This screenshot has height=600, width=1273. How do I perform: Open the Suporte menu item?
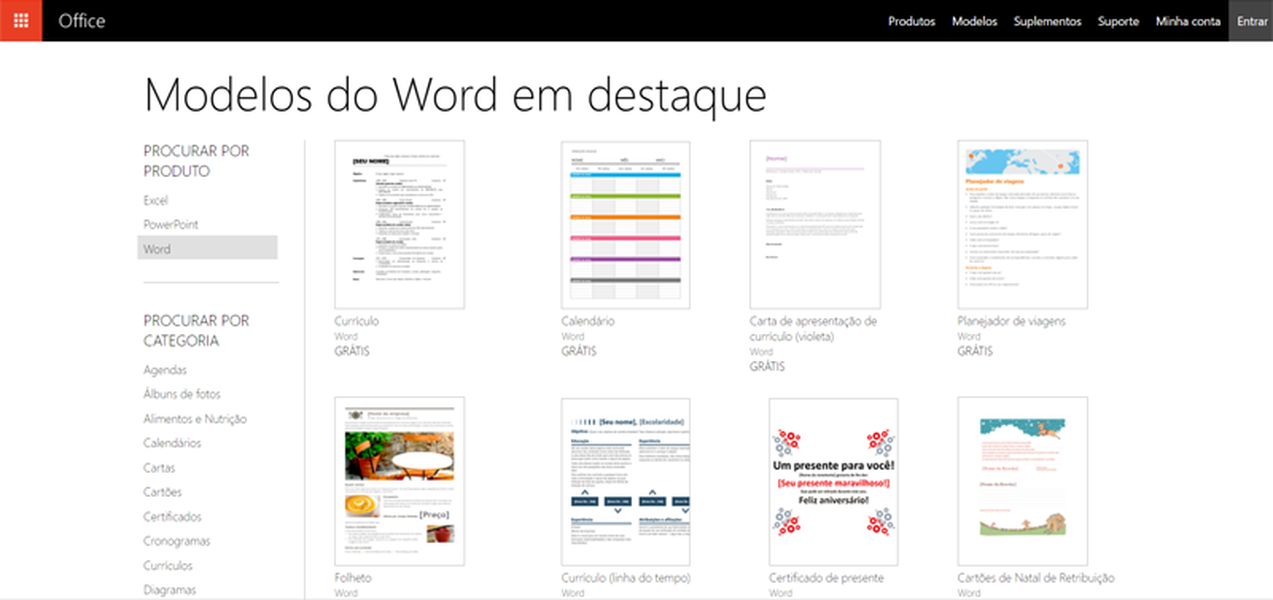(x=1118, y=21)
